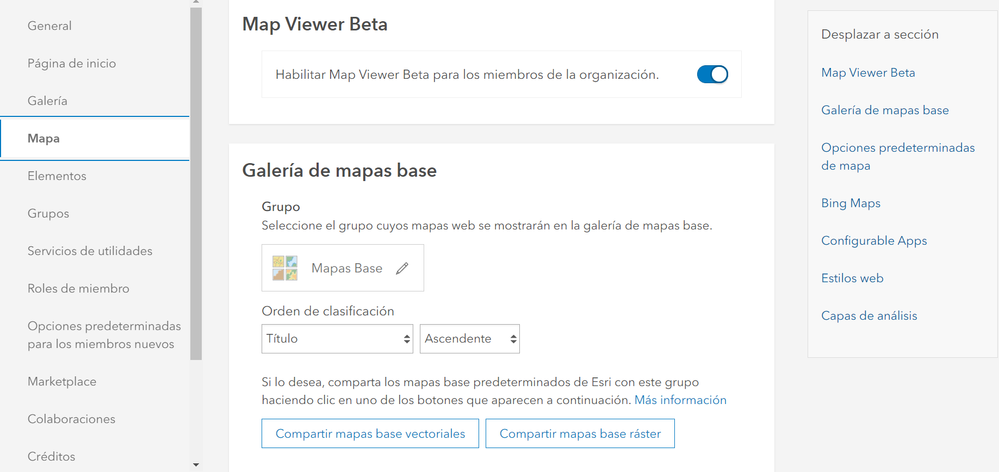This screenshot has width=999, height=472.
Task: Select Elementos in the left sidebar
Action: click(57, 176)
